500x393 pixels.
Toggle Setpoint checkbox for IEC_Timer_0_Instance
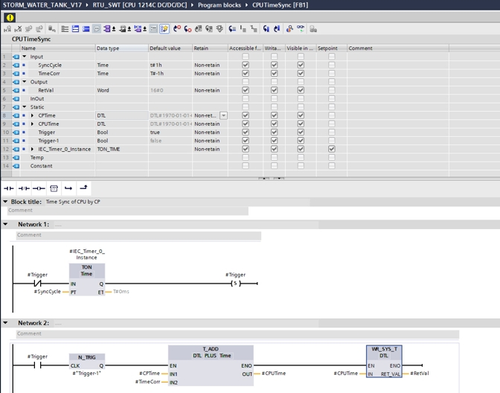tap(332, 149)
